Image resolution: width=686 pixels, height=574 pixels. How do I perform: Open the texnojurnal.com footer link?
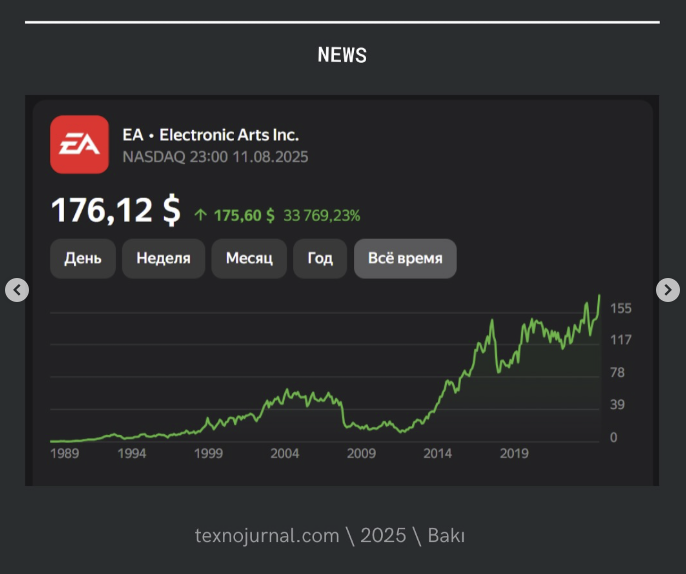[x=267, y=536]
